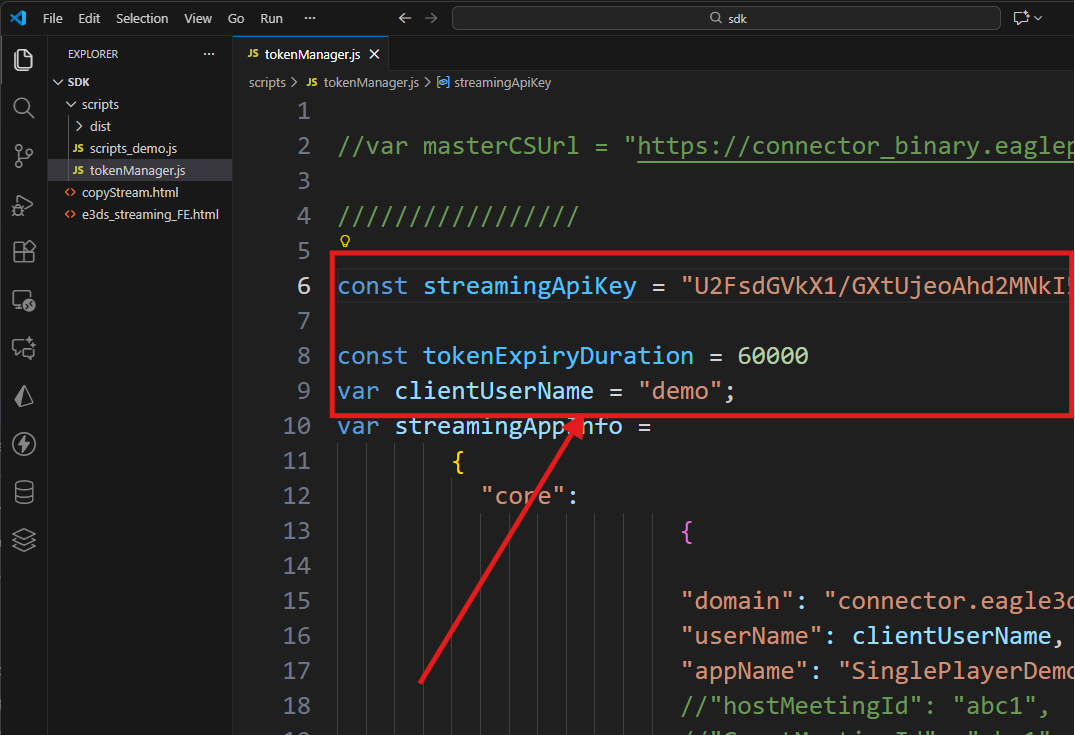This screenshot has height=735, width=1075.
Task: Open the Source Control view
Action: 24,155
